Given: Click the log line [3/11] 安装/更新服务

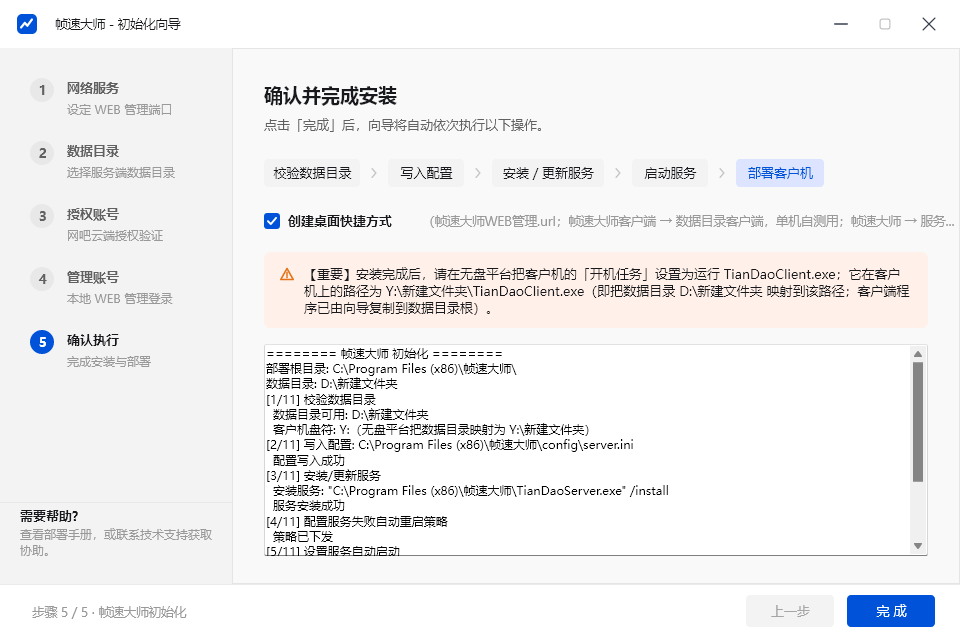Looking at the screenshot, I should pyautogui.click(x=323, y=476).
